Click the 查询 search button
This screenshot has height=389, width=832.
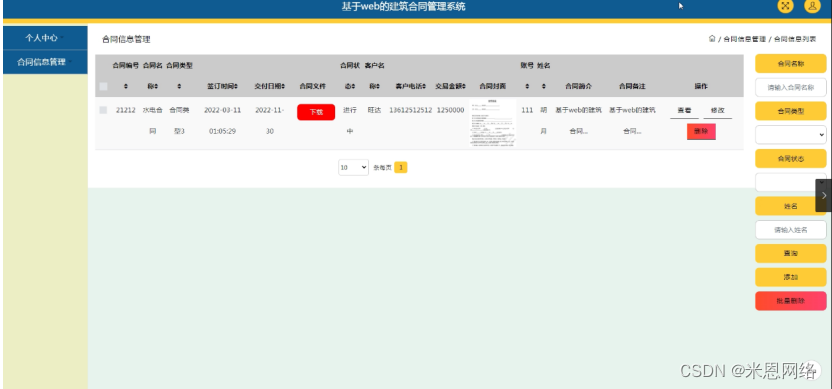(791, 254)
